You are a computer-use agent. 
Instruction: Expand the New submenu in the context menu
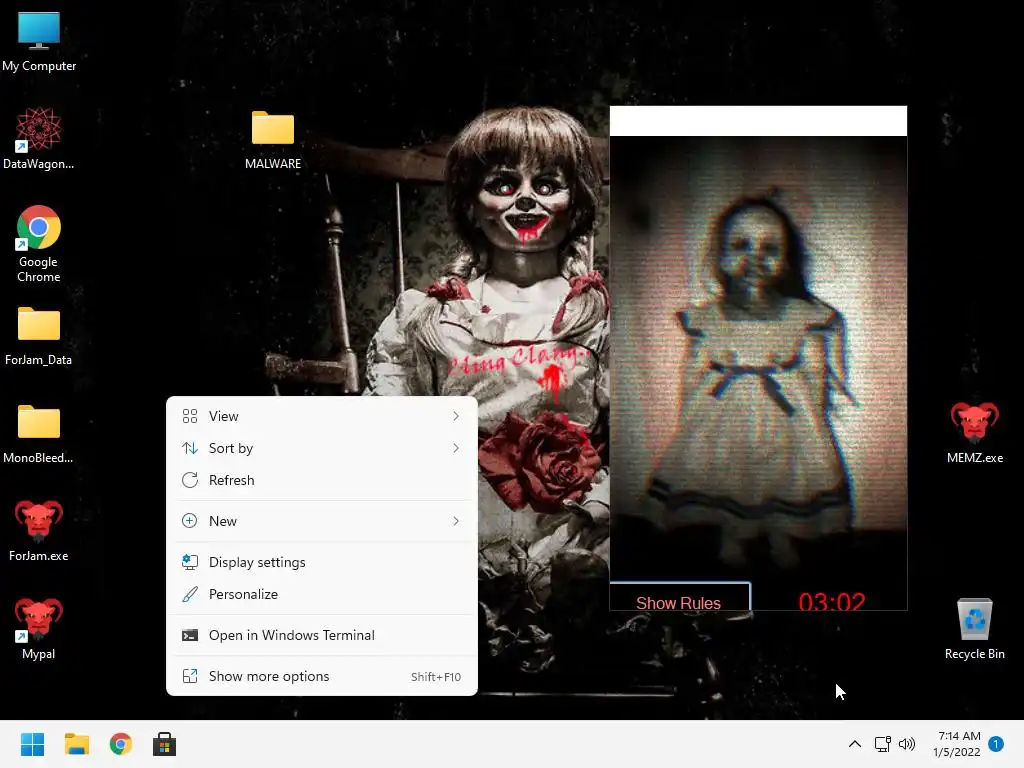point(322,521)
